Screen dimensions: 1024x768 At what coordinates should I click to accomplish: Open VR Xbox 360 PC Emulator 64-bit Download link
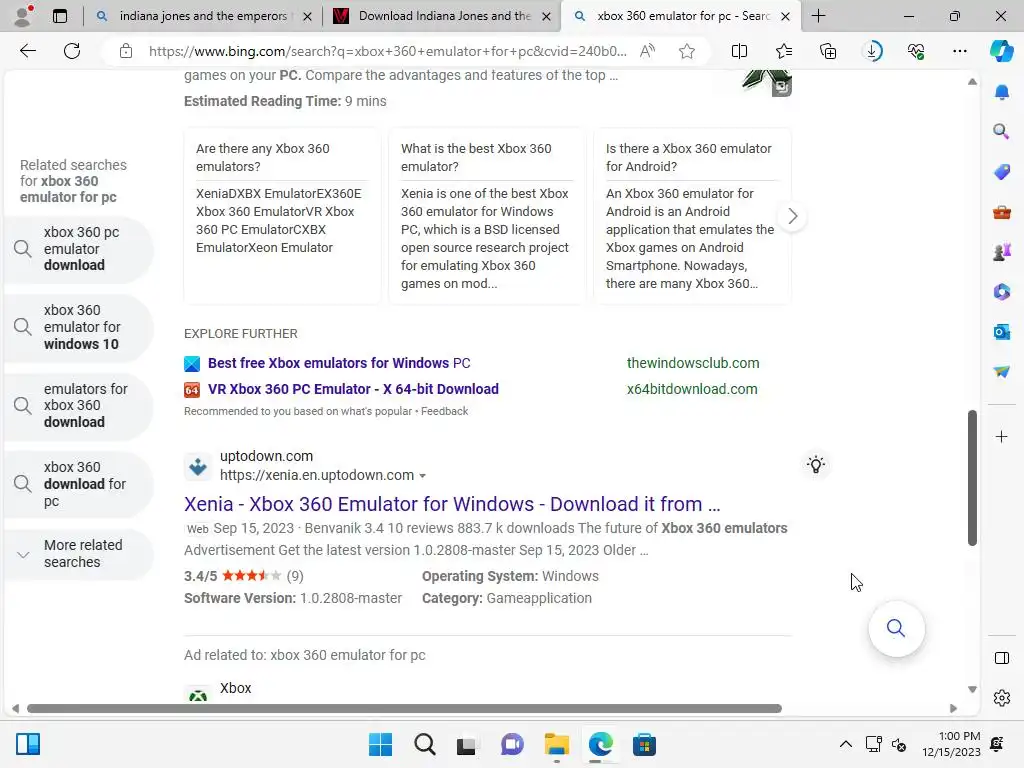[353, 389]
